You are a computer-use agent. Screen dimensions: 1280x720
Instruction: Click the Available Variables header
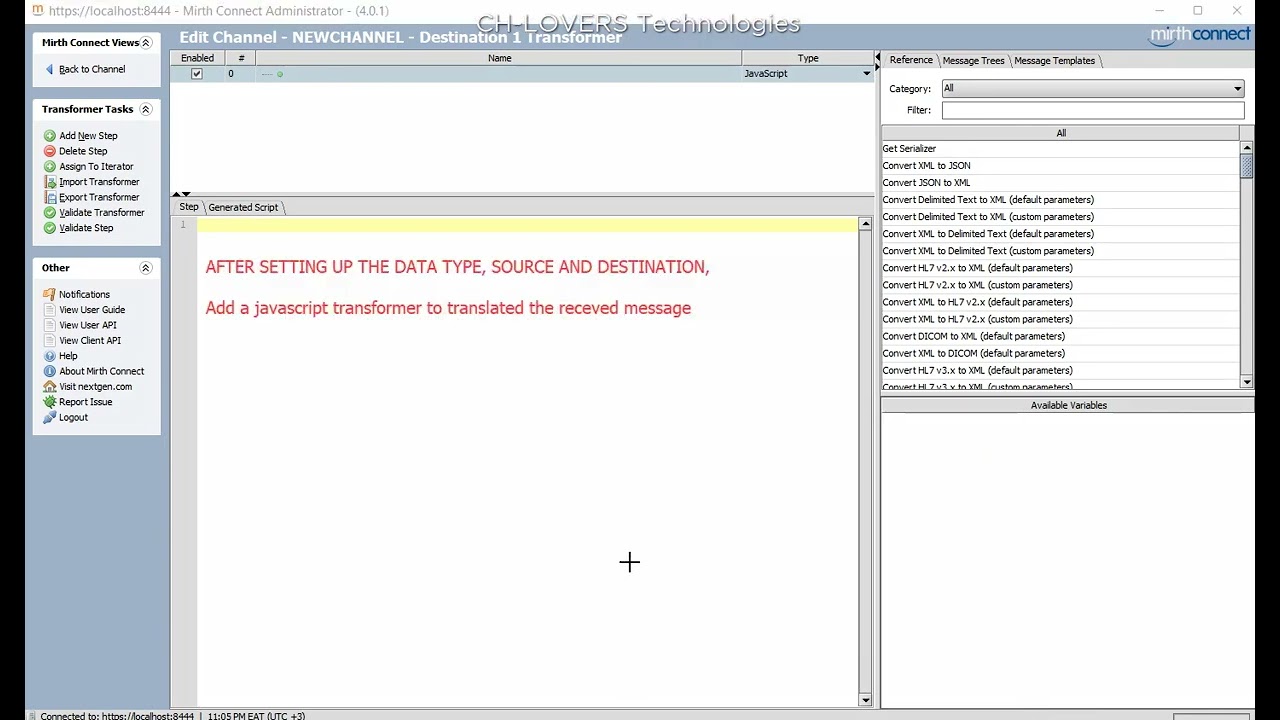tap(1068, 405)
